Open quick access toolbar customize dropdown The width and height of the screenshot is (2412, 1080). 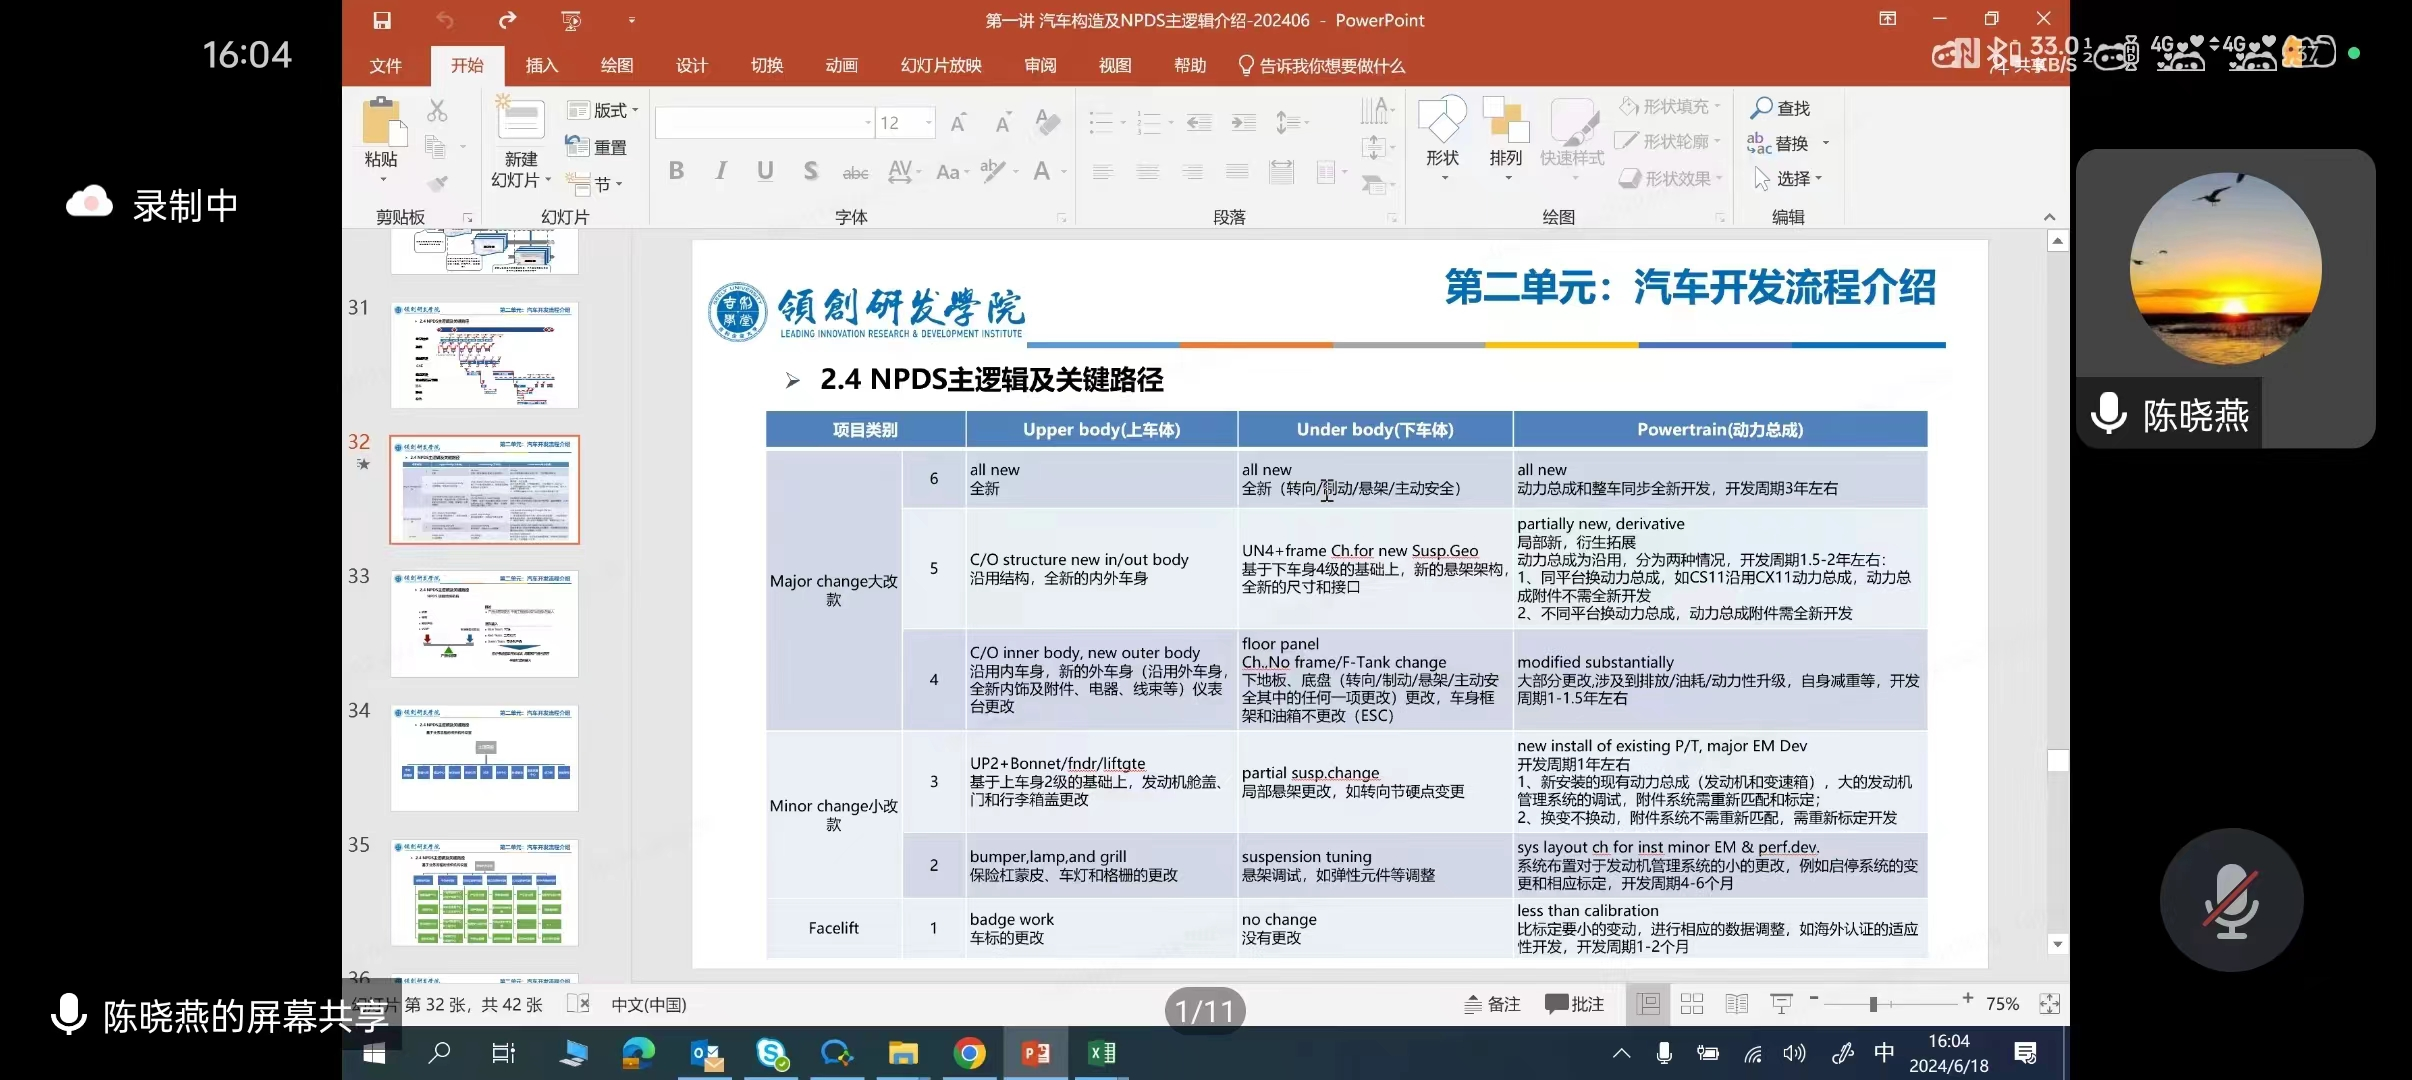631,20
